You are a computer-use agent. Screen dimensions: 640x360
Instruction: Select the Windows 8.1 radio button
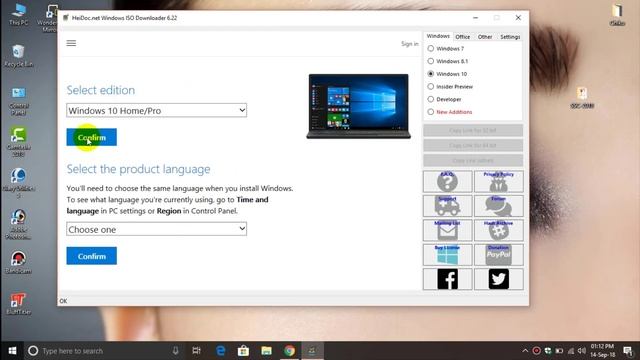(431, 61)
